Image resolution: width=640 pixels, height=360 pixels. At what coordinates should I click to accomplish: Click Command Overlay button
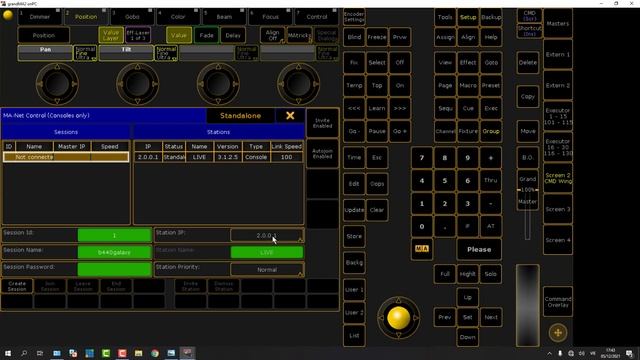[558, 302]
